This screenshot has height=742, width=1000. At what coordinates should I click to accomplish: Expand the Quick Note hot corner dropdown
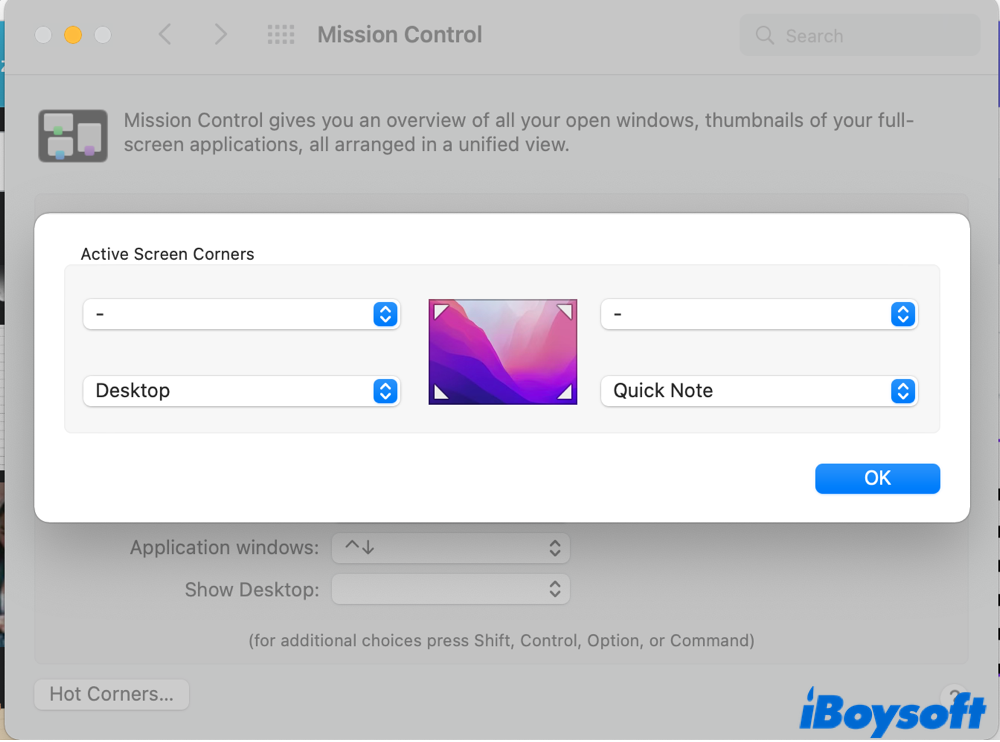tap(758, 391)
